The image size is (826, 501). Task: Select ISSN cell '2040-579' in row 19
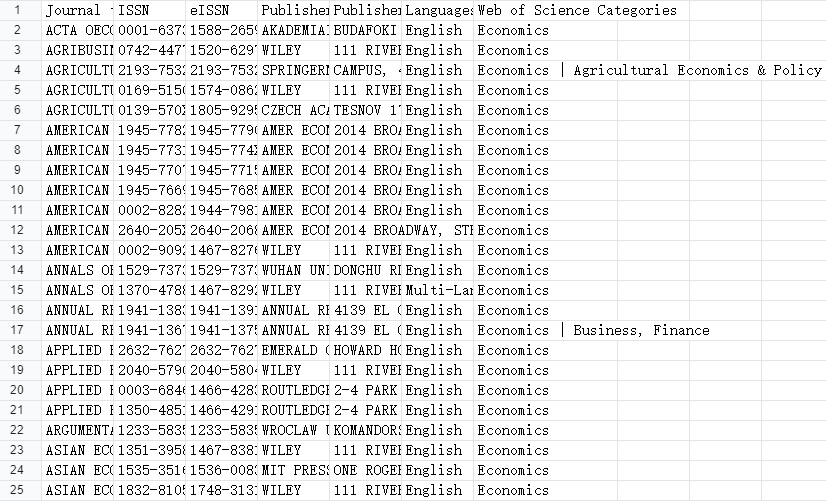click(150, 370)
